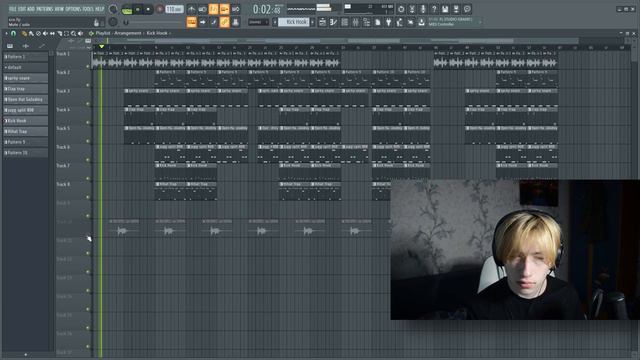Select Kick Hook in the pattern picker

[25, 121]
